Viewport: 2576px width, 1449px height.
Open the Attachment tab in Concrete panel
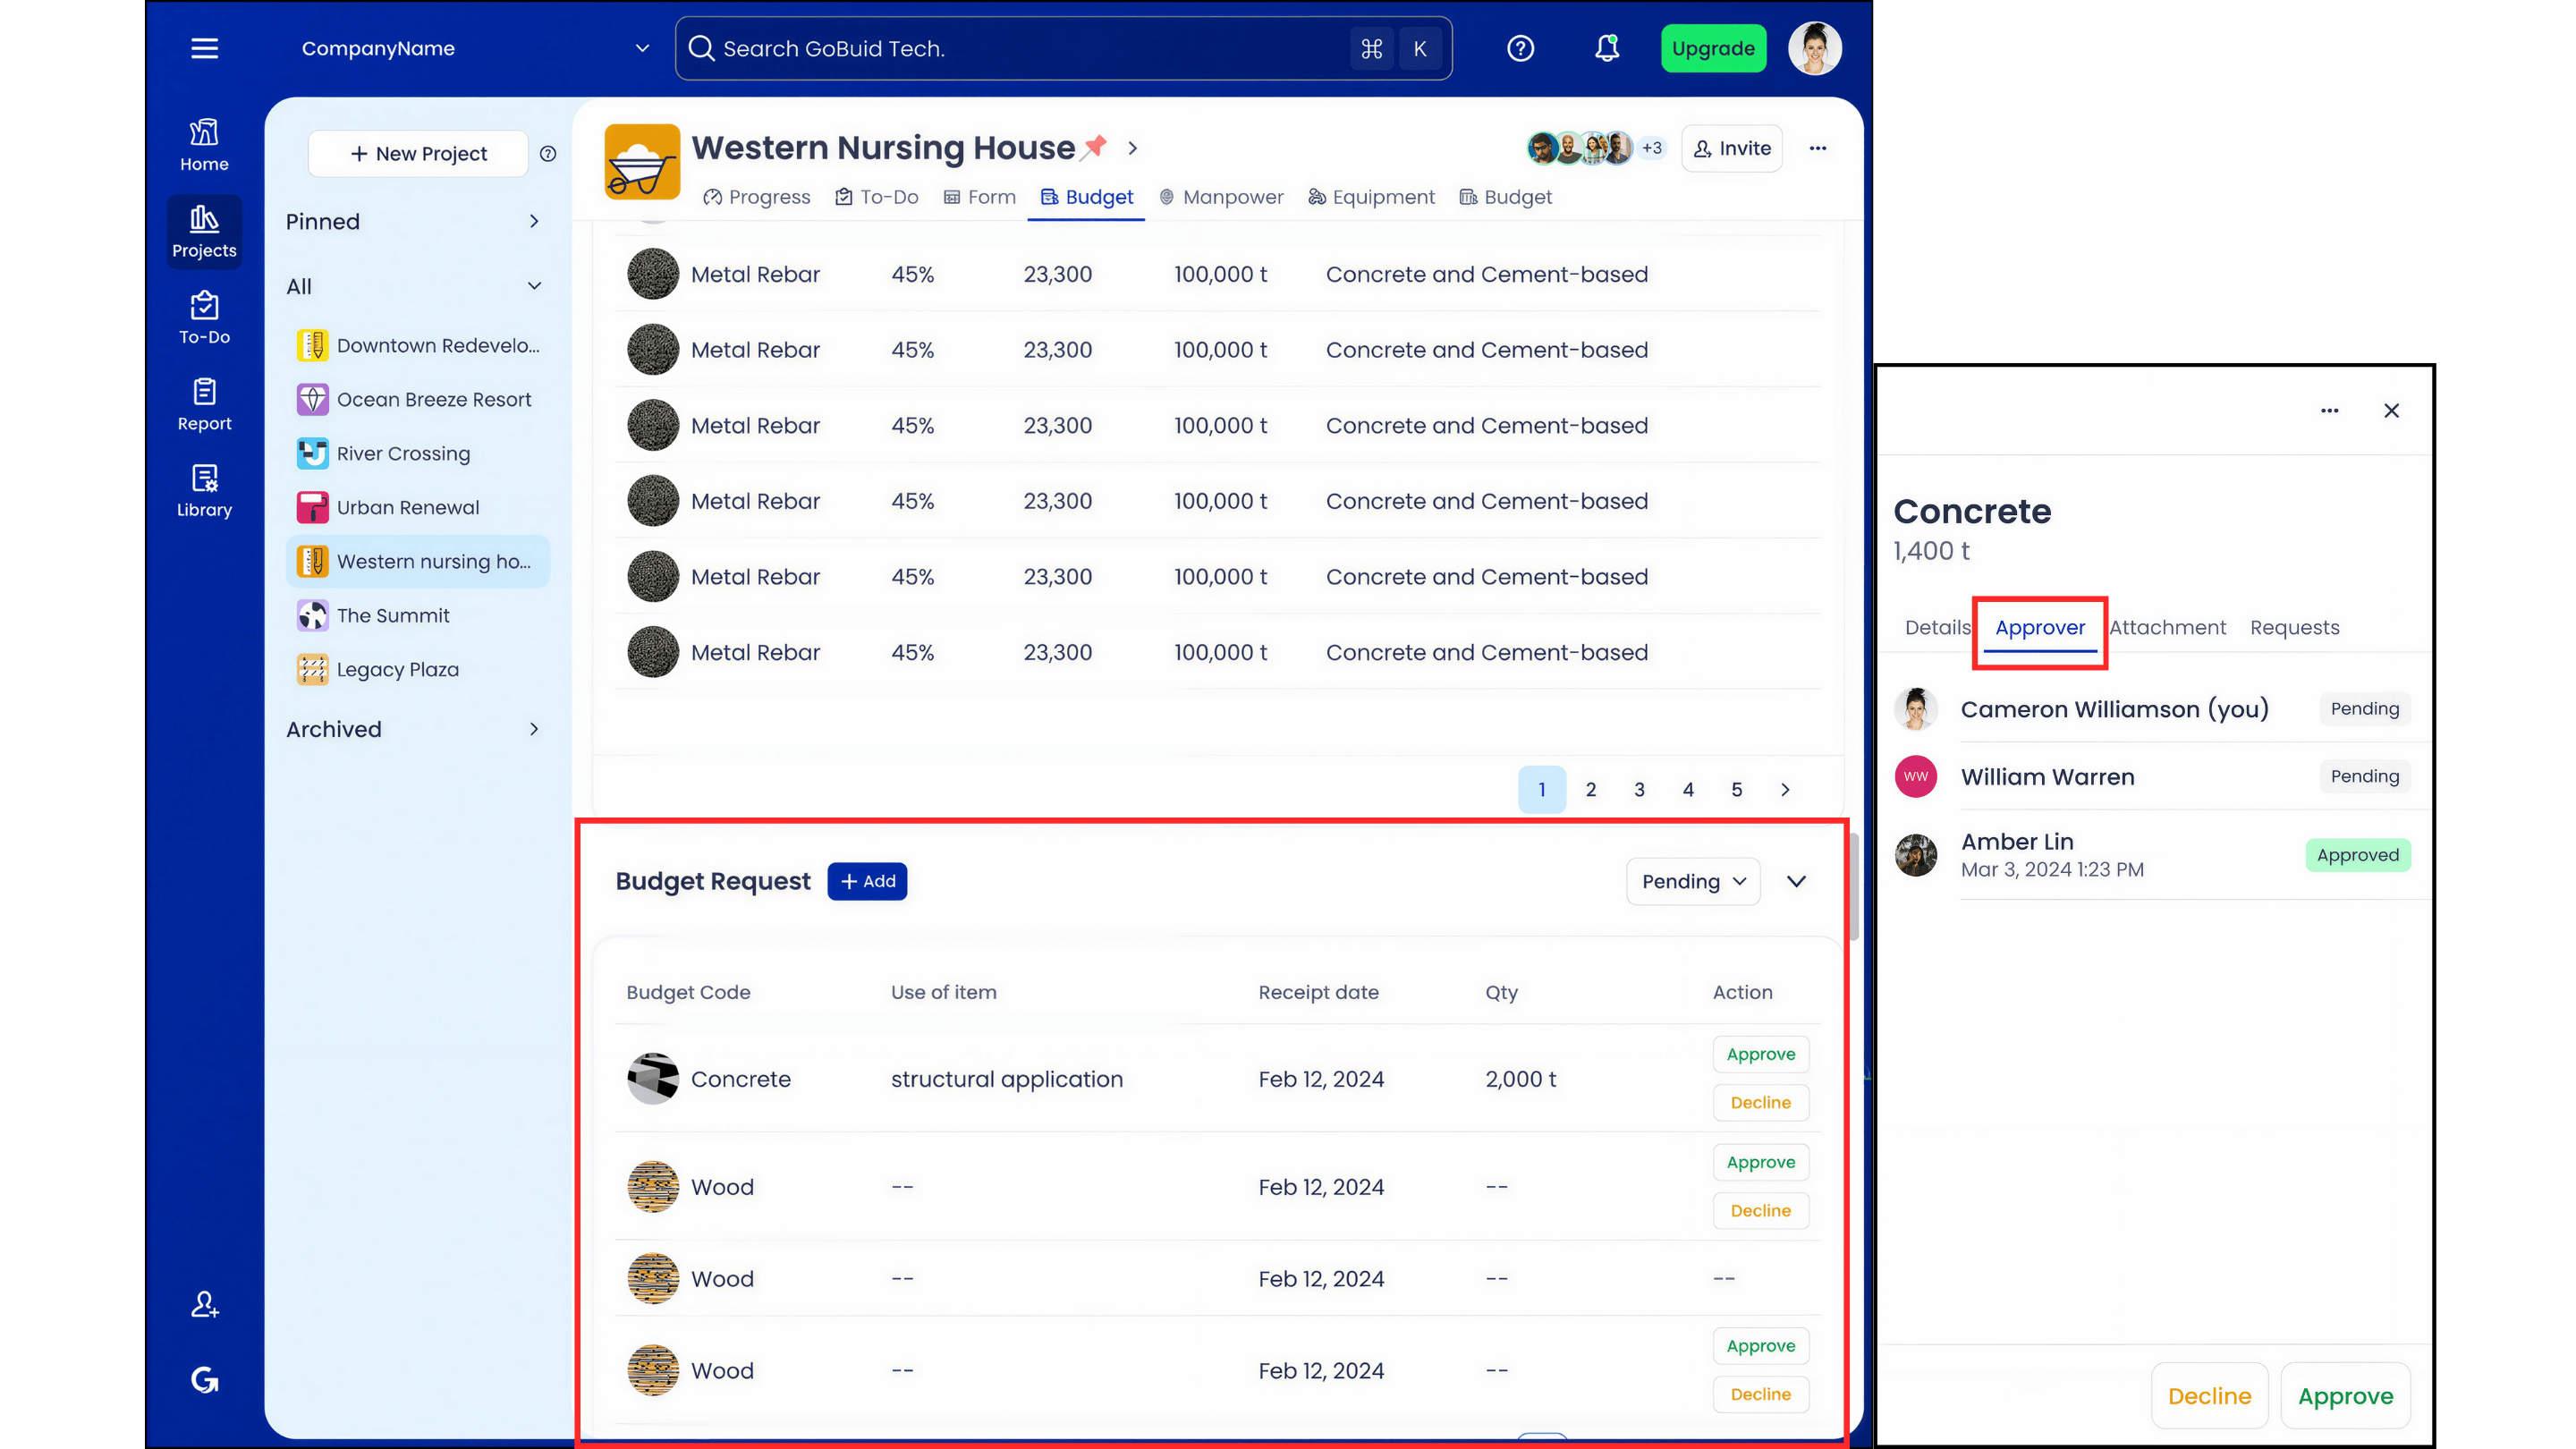[x=2167, y=627]
